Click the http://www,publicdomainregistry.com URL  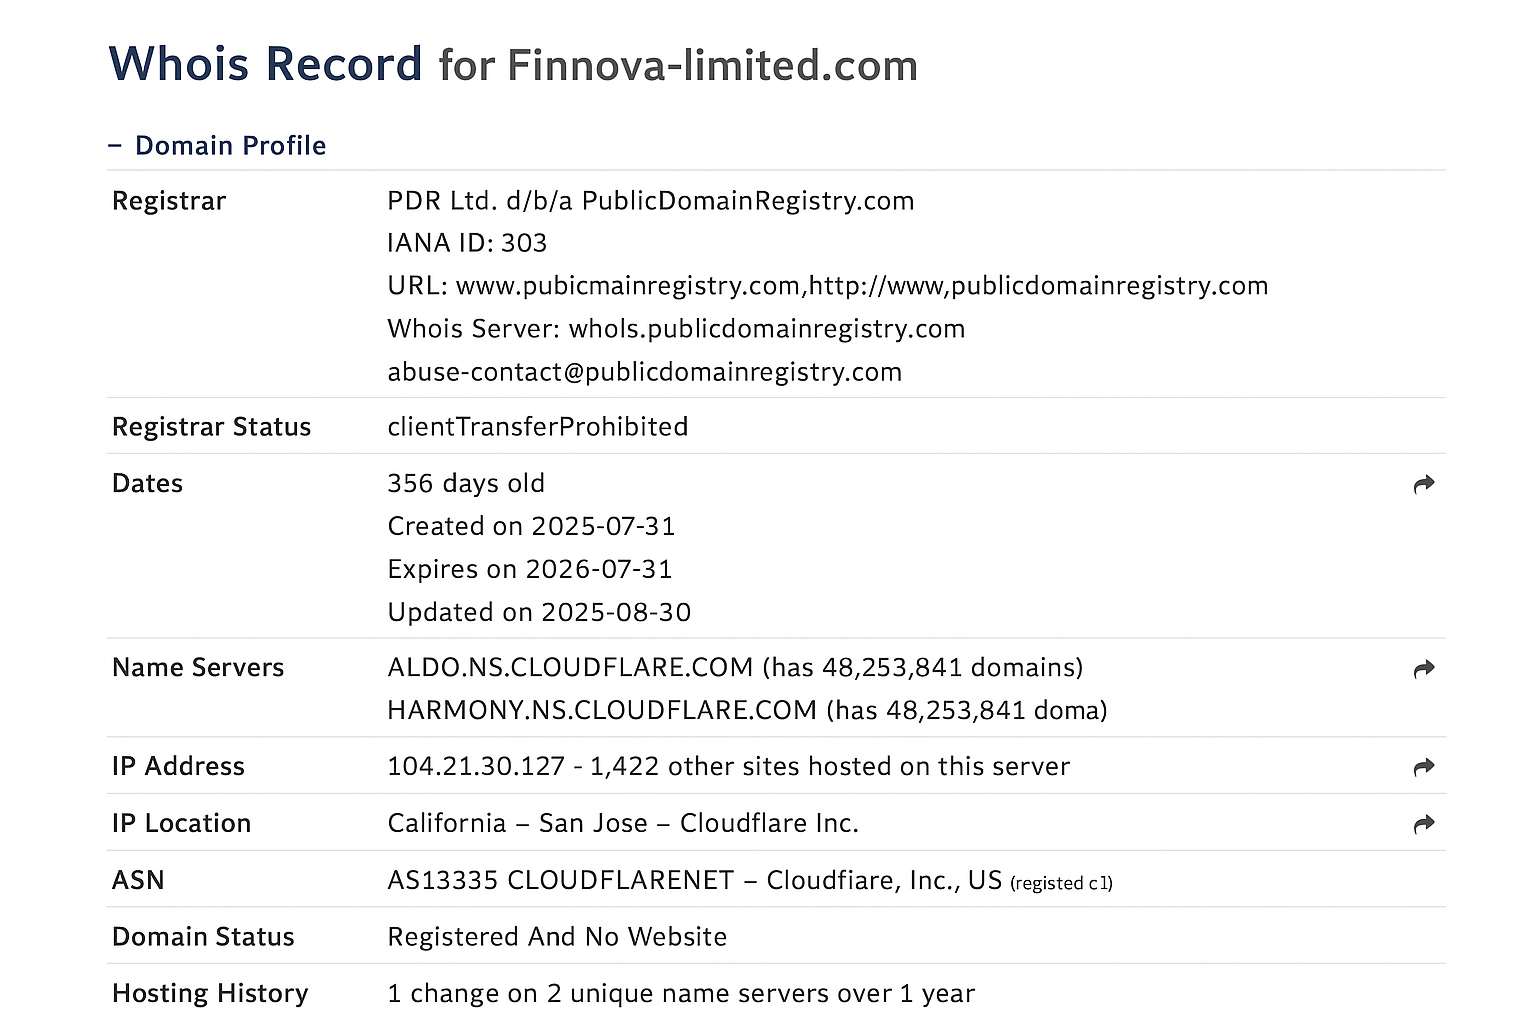pyautogui.click(x=1038, y=286)
